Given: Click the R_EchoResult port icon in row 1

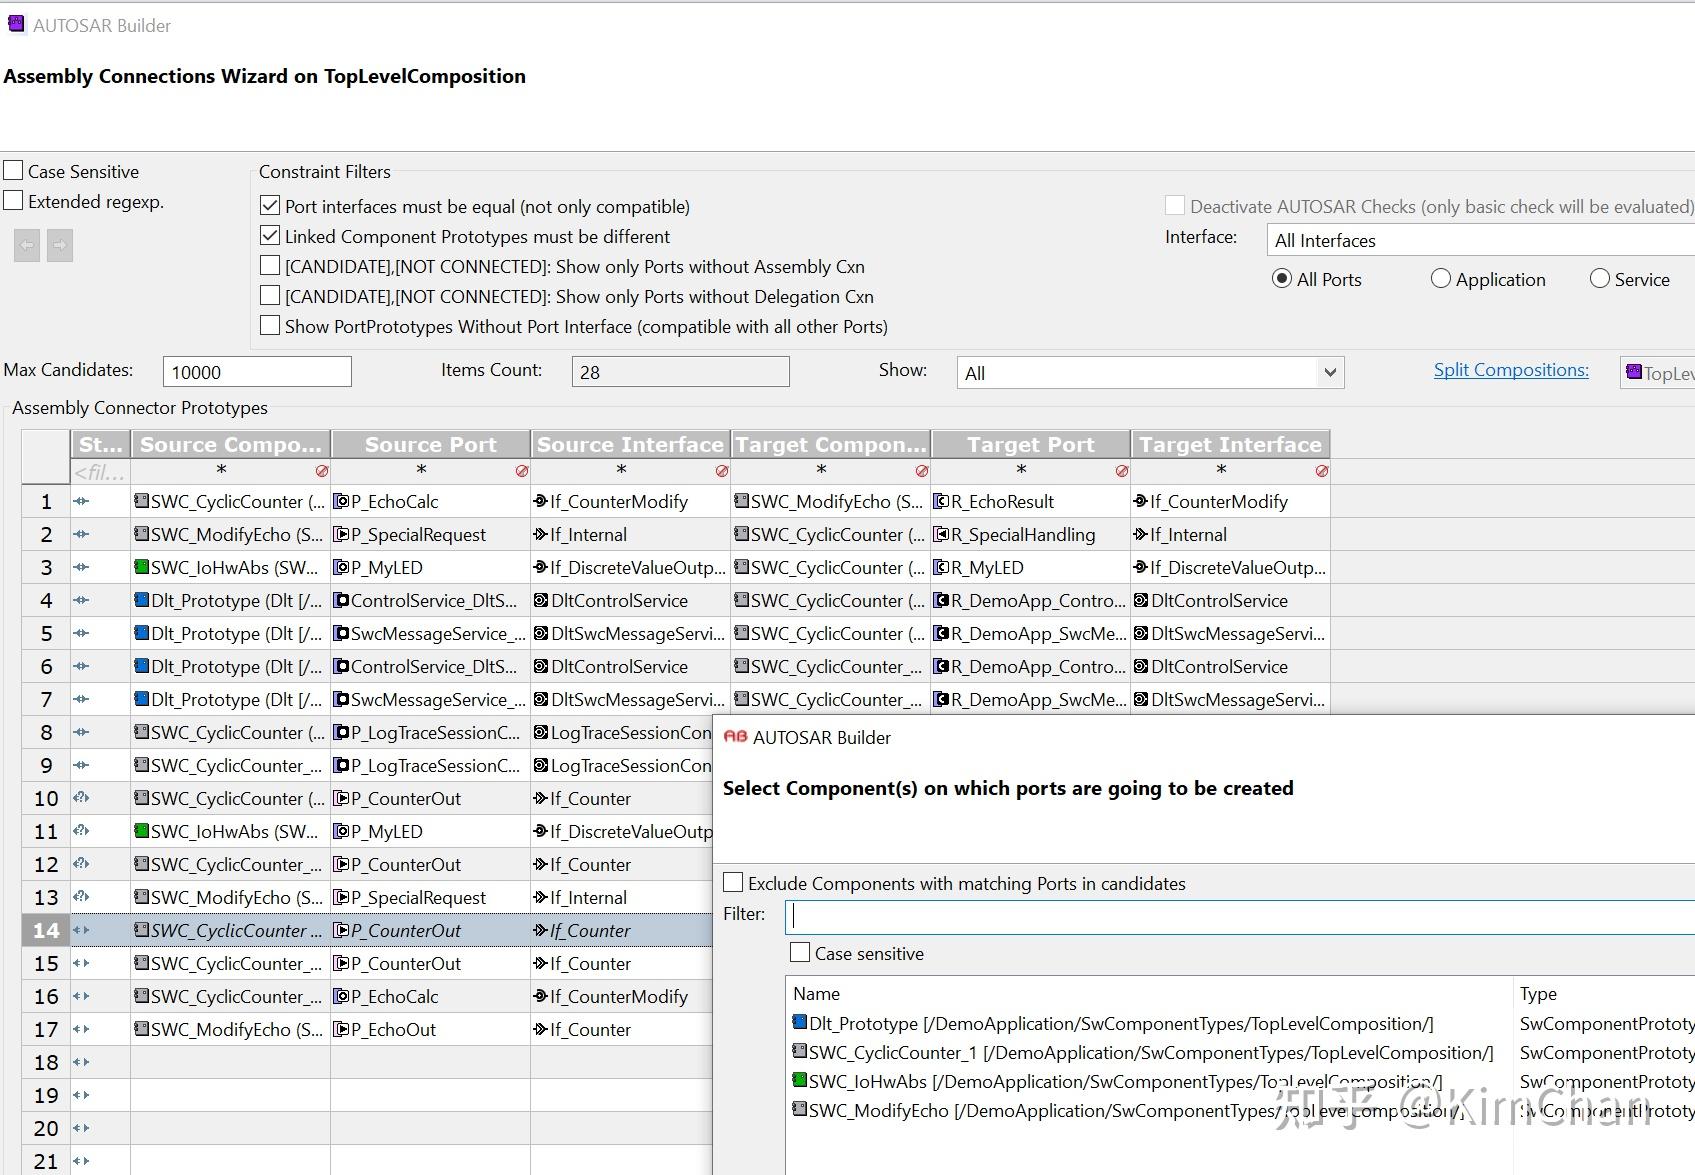Looking at the screenshot, I should click(x=941, y=501).
